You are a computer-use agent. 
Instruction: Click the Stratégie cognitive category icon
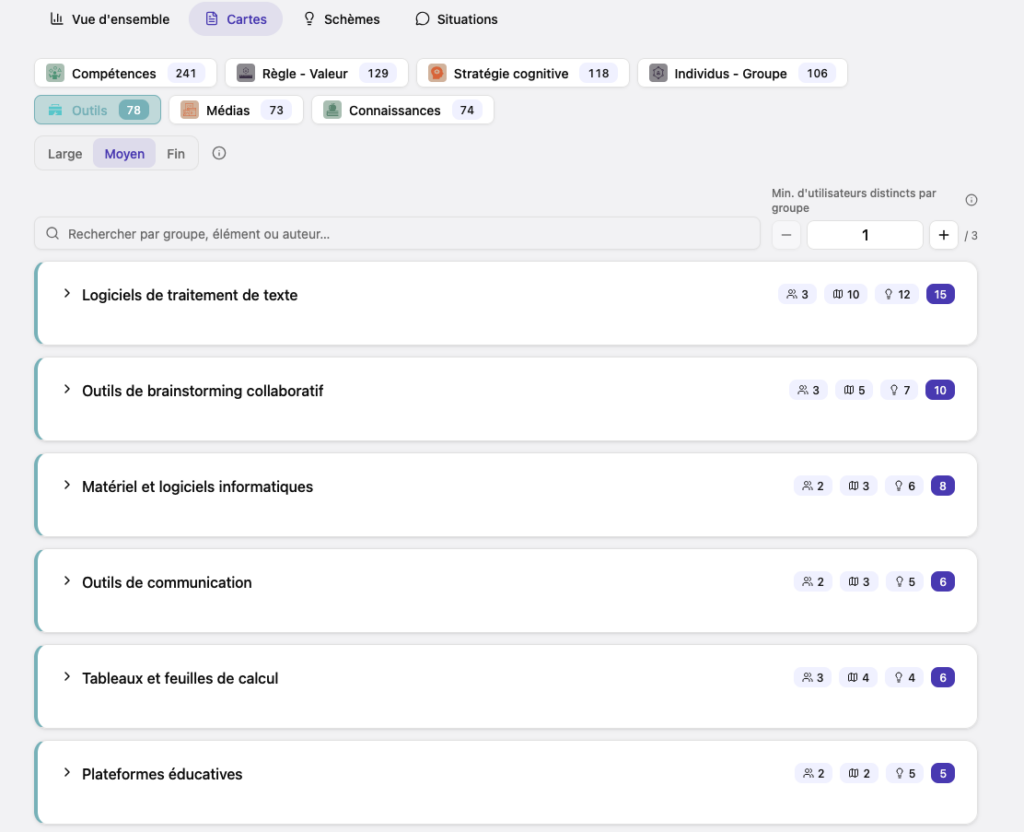click(x=437, y=73)
